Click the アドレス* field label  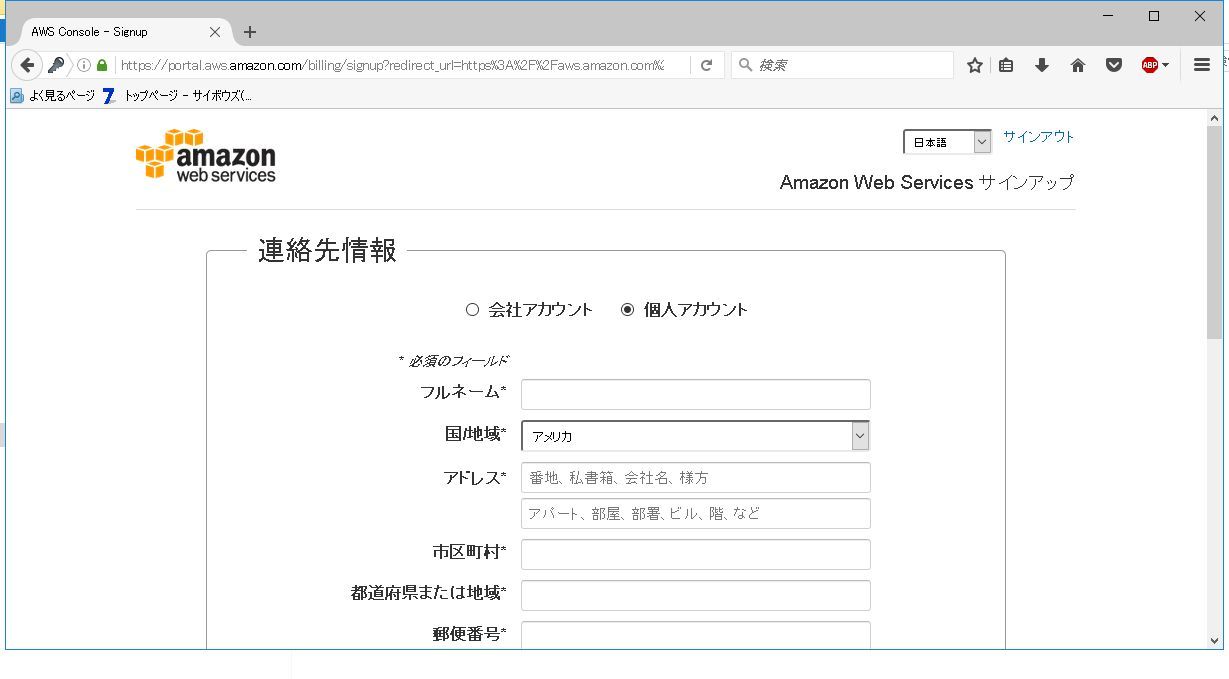[474, 478]
